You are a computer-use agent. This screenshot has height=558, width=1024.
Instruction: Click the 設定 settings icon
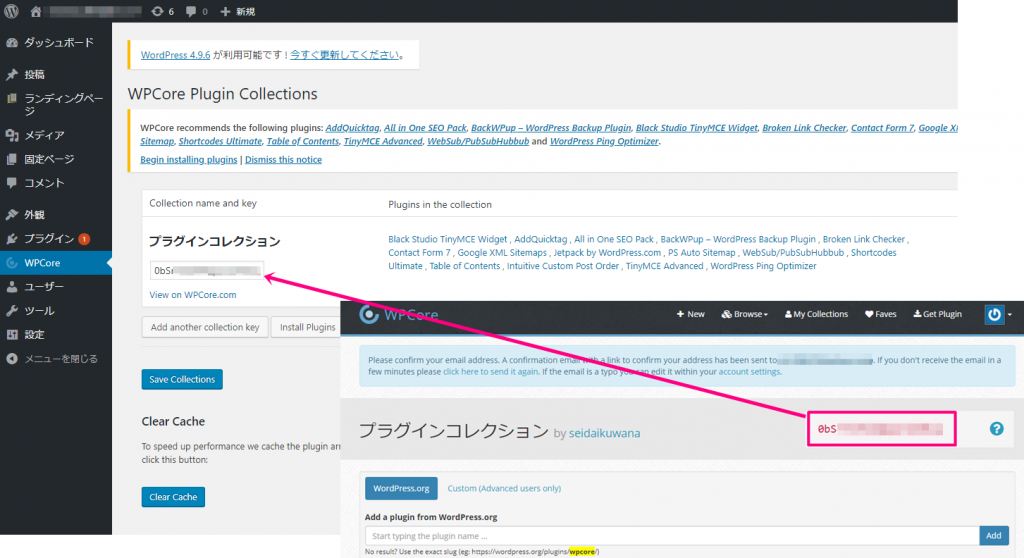12,335
